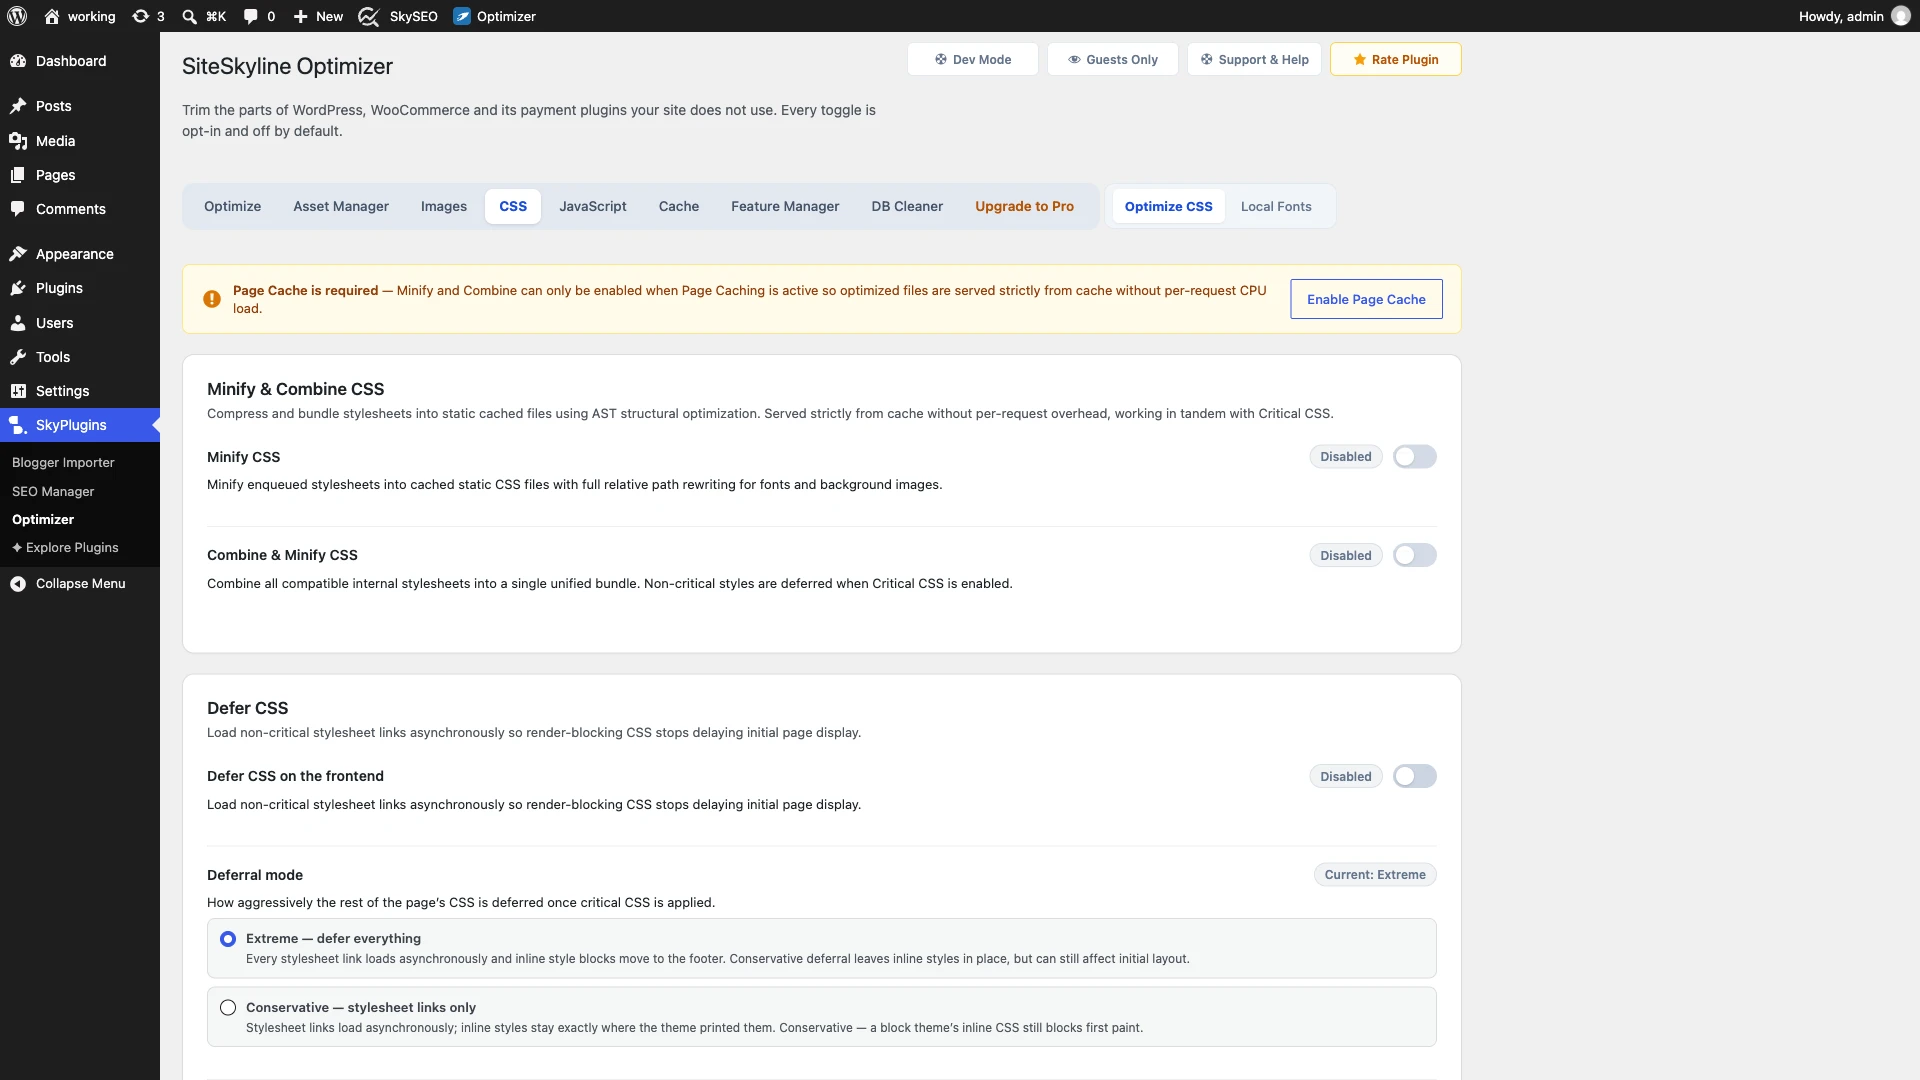Screen dimensions: 1920x1080
Task: Open the Upgrade to Pro tab
Action: [1024, 206]
